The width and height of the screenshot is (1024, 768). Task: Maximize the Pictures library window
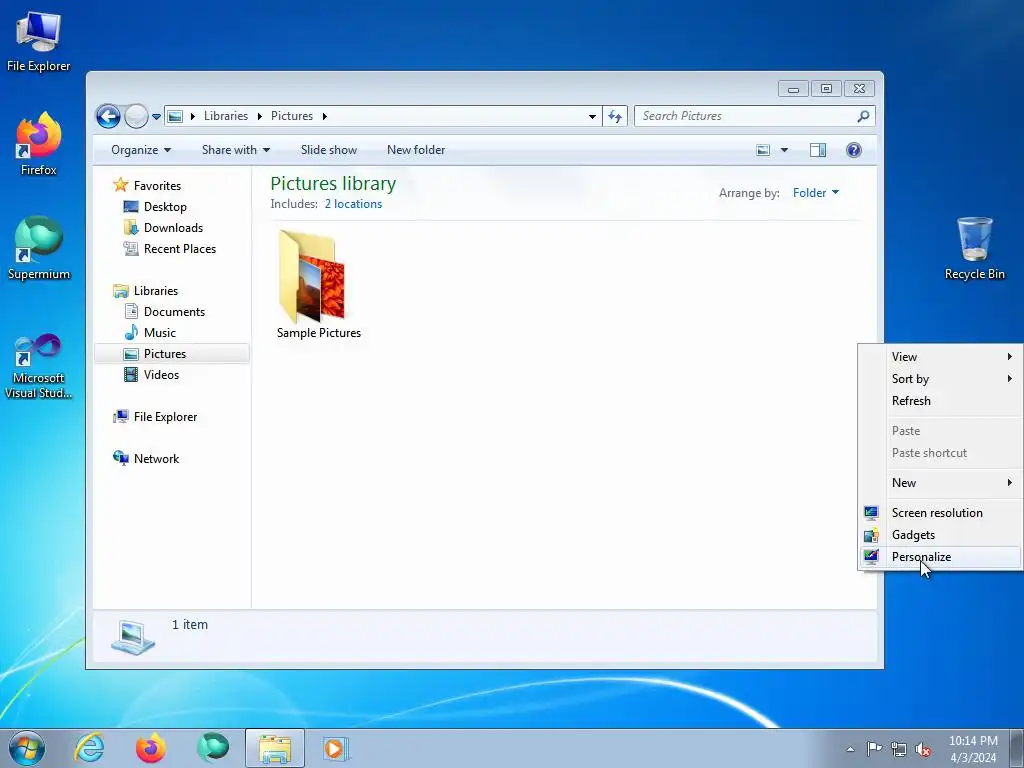coord(826,89)
